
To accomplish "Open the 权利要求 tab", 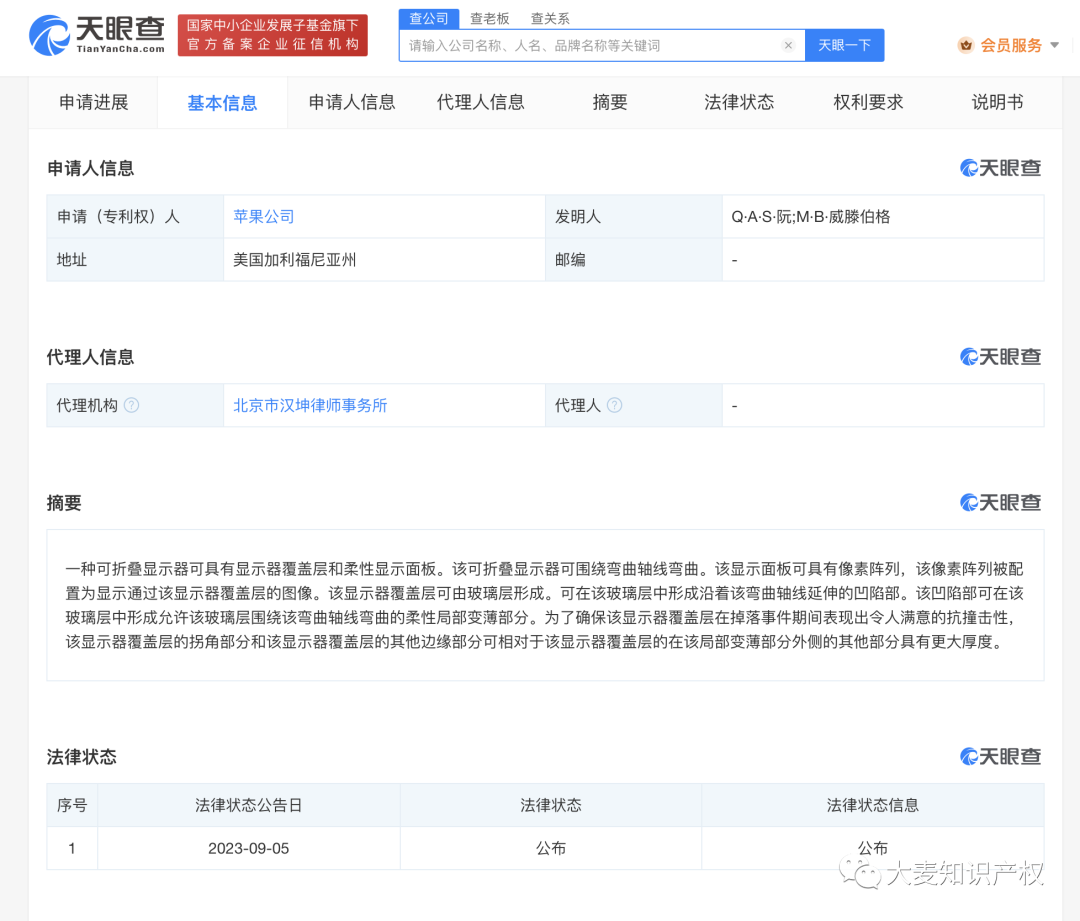I will point(867,102).
